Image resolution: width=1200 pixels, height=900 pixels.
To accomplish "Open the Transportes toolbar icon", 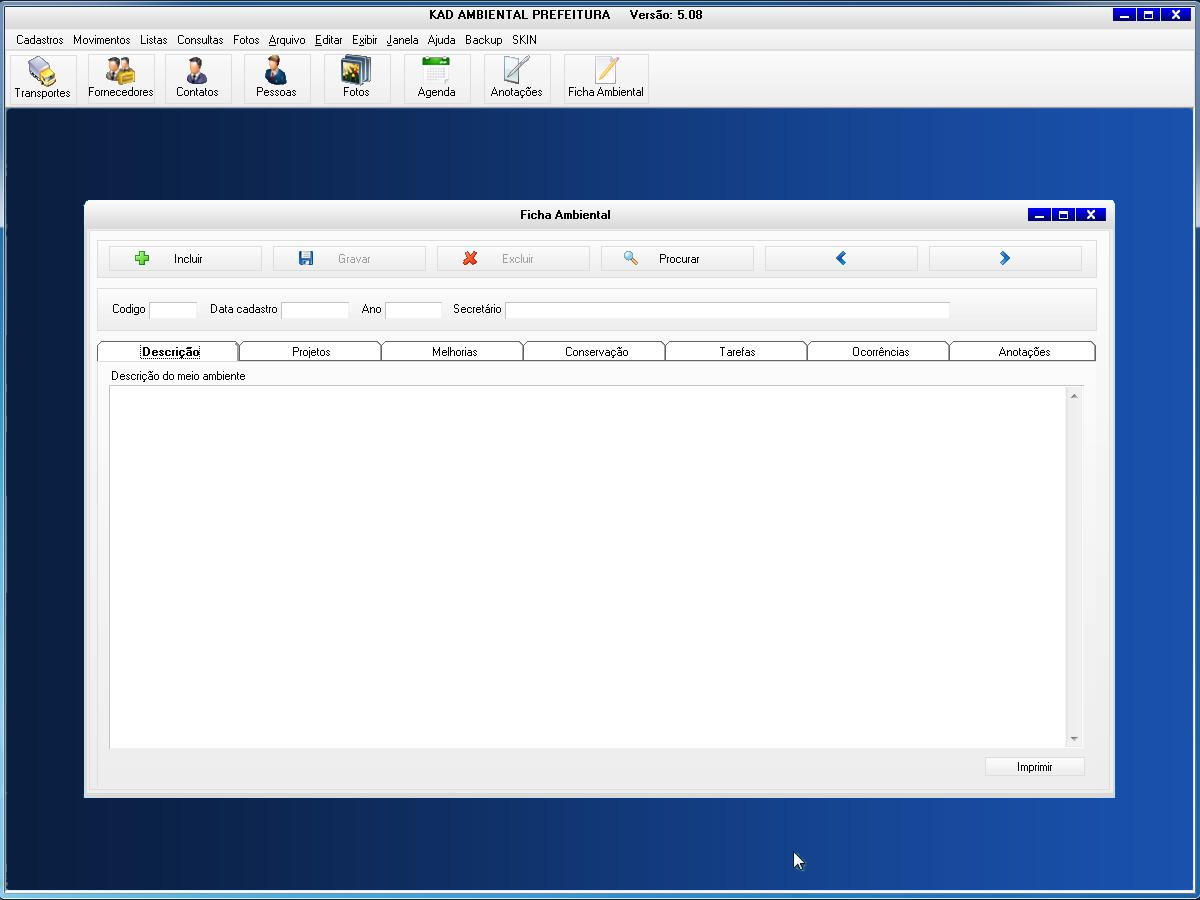I will tap(43, 78).
